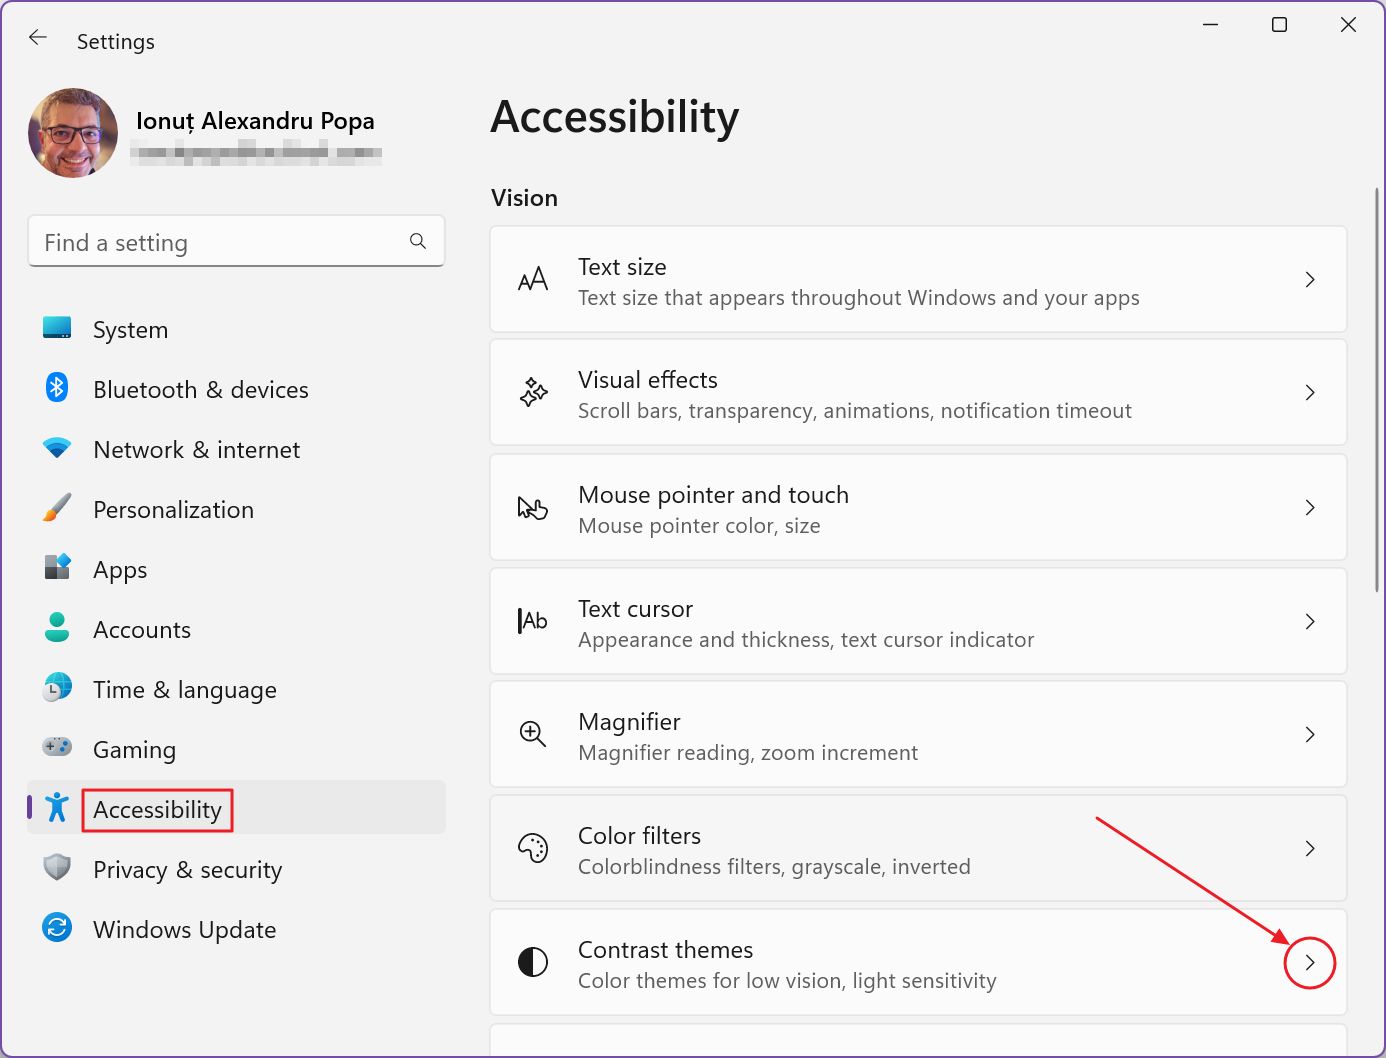Click the Personalization paintbrush icon
Image resolution: width=1386 pixels, height=1058 pixels.
click(57, 508)
